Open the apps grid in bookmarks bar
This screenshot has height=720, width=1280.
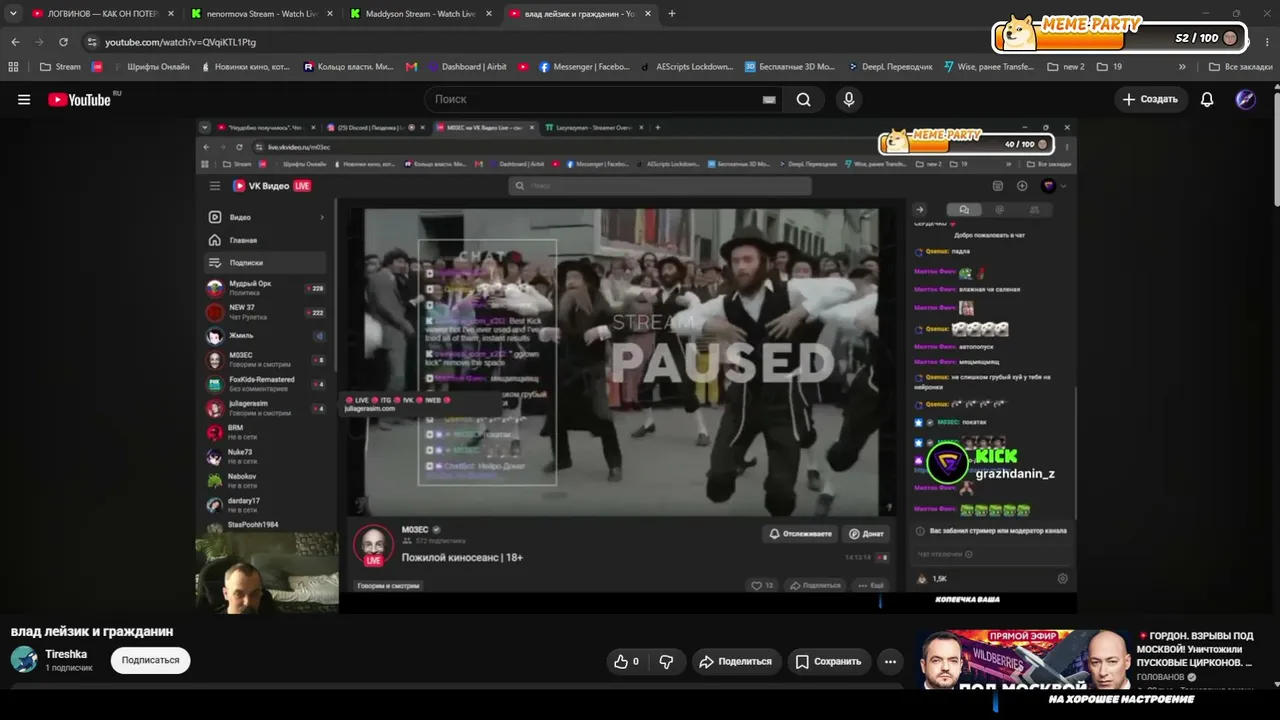pos(13,67)
